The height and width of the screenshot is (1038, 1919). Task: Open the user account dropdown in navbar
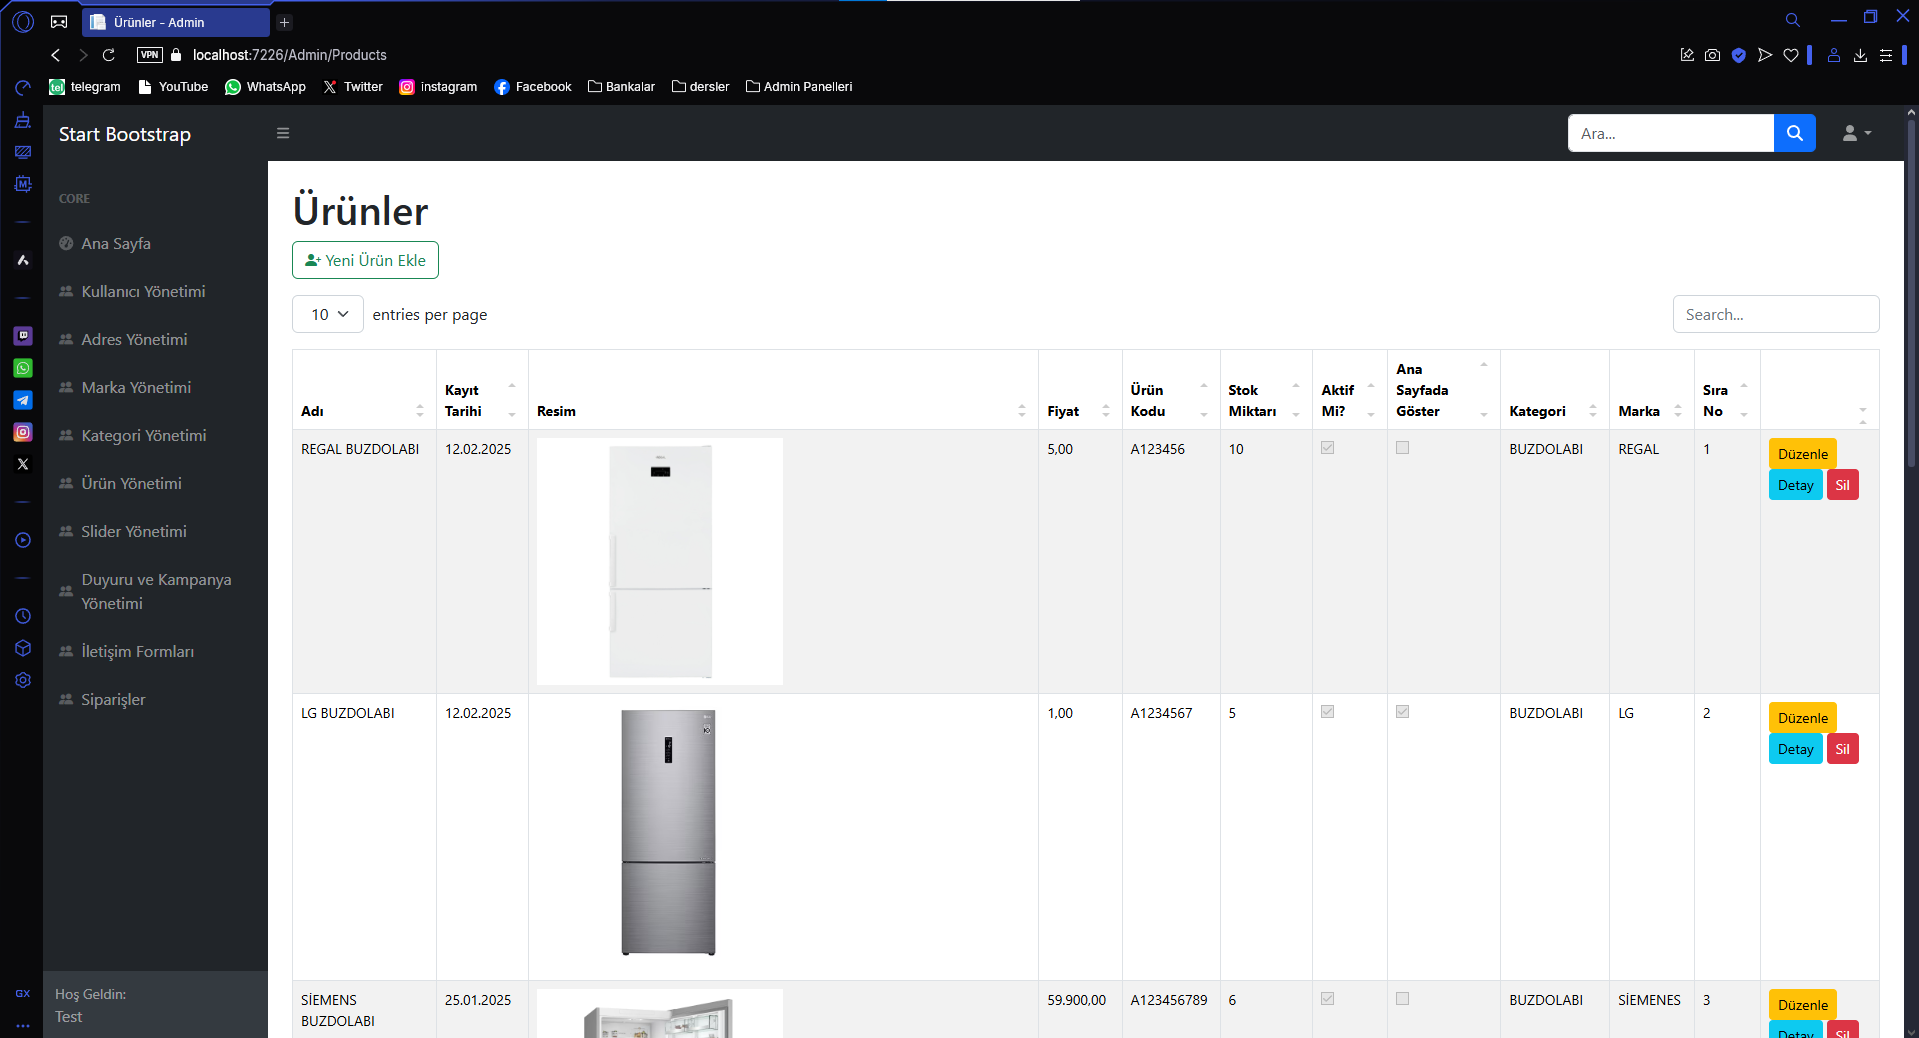(x=1856, y=133)
